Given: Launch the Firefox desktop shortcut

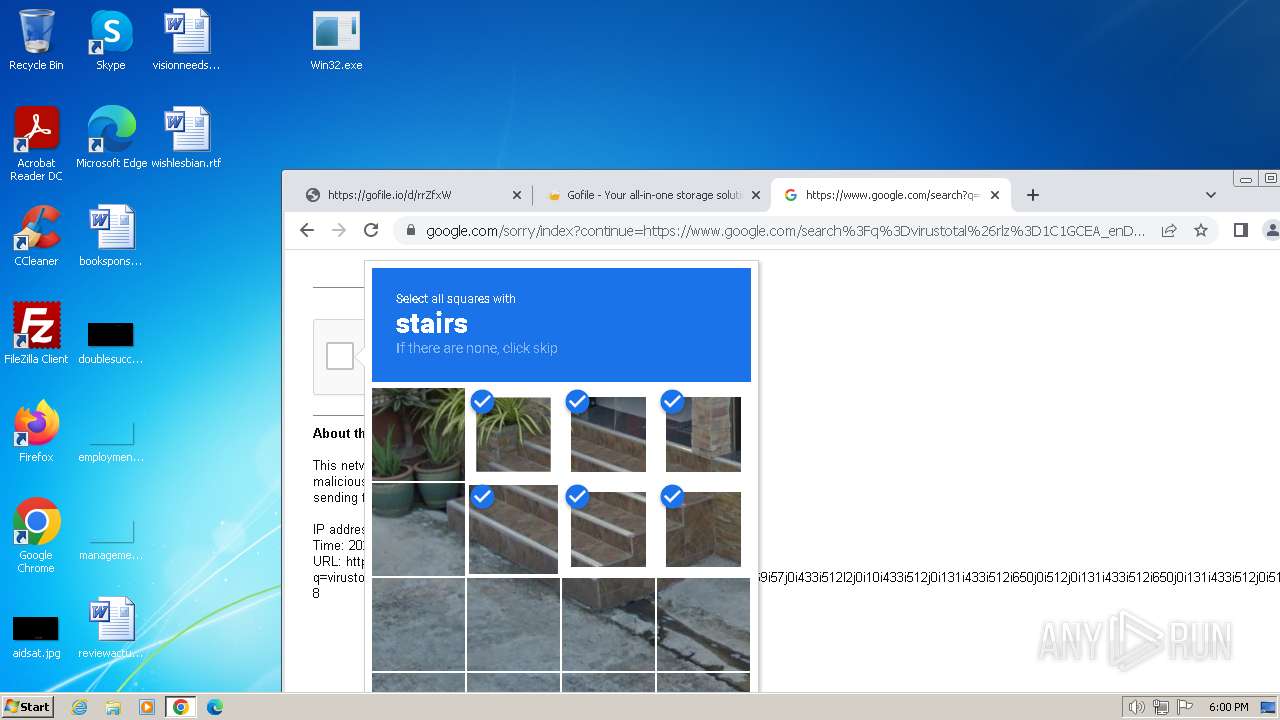Looking at the screenshot, I should coord(36,431).
